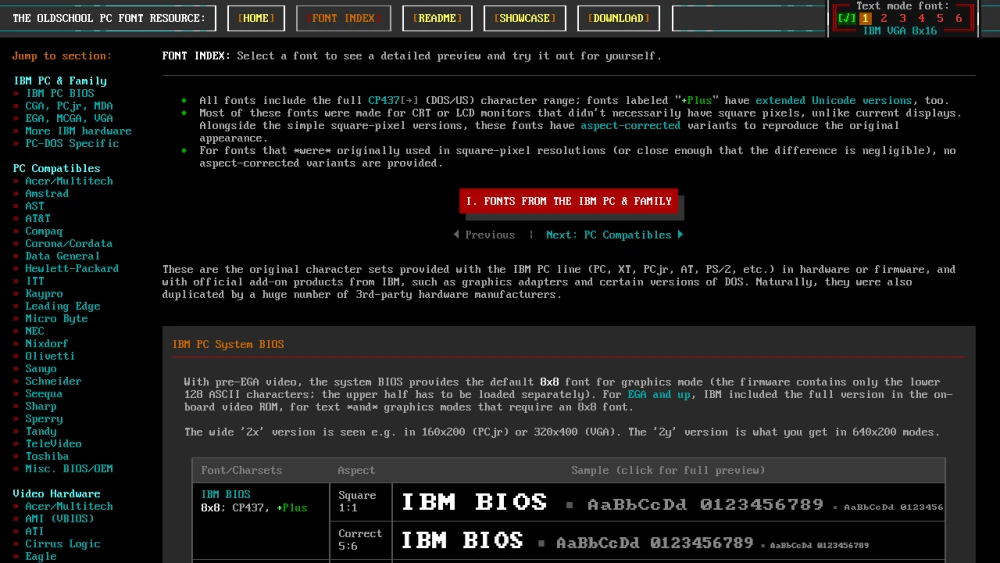Viewport: 1000px width, 563px height.
Task: Jump to Seequa fonts
Action: (x=43, y=393)
